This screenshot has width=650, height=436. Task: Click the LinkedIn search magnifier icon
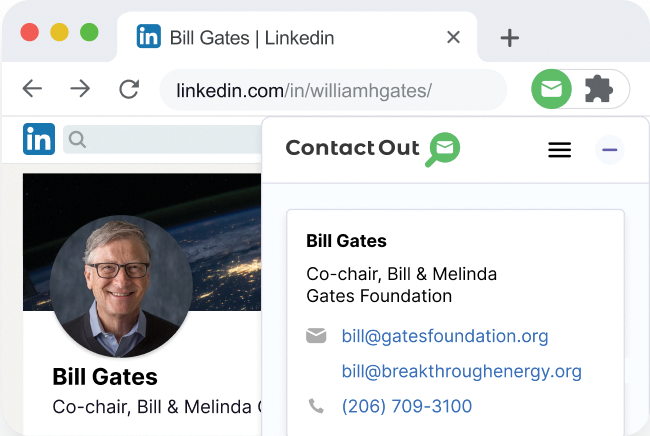(78, 139)
